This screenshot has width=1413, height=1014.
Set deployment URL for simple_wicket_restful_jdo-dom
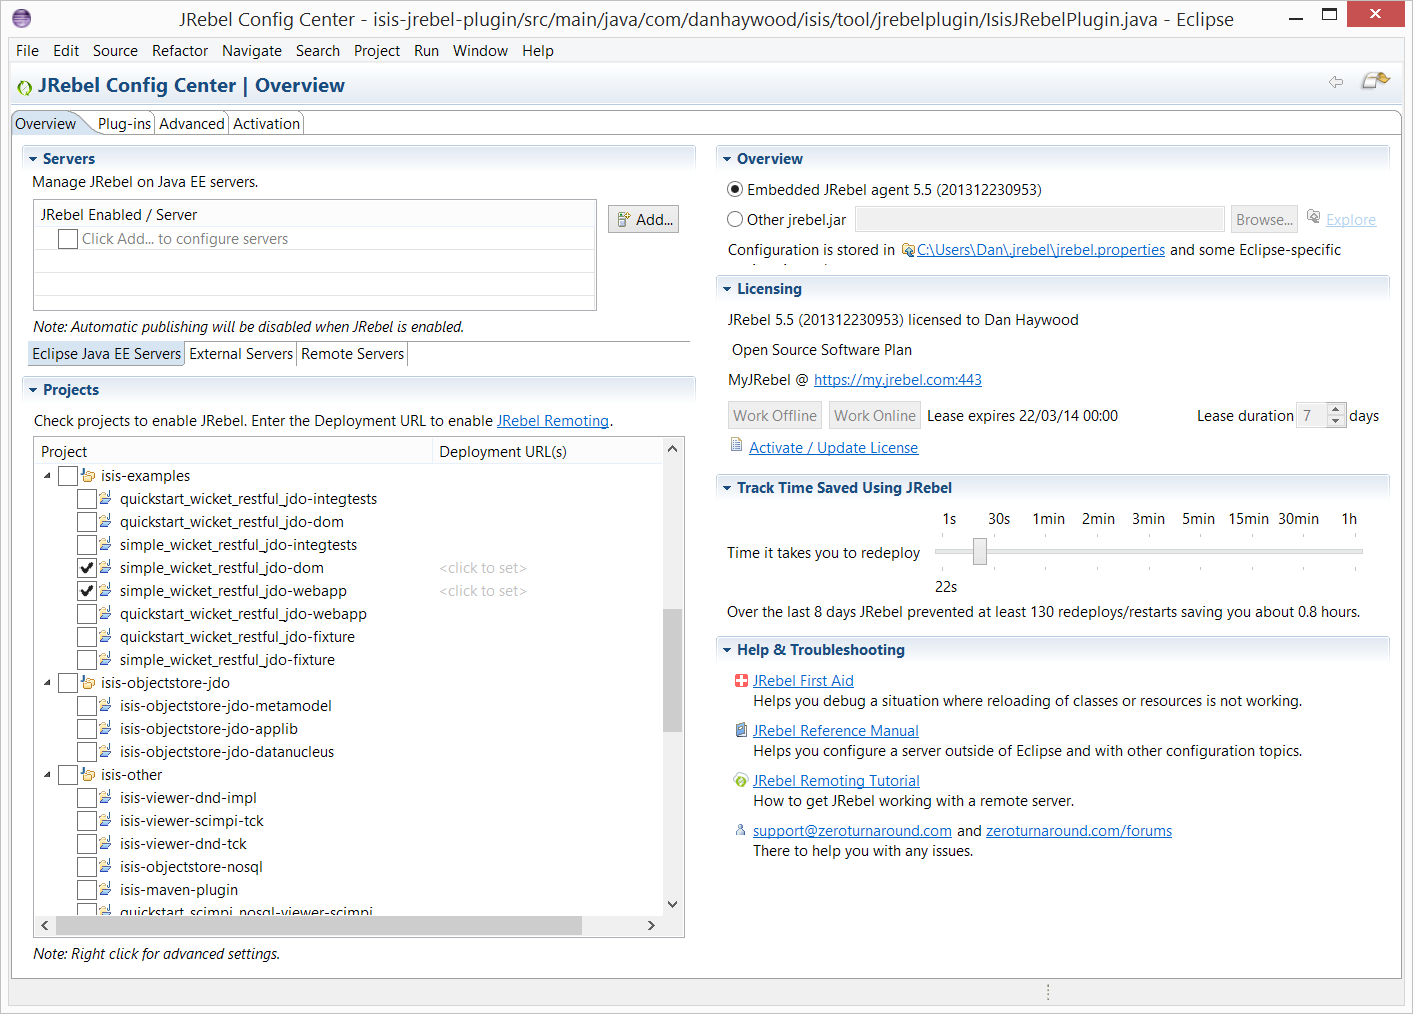coord(483,568)
